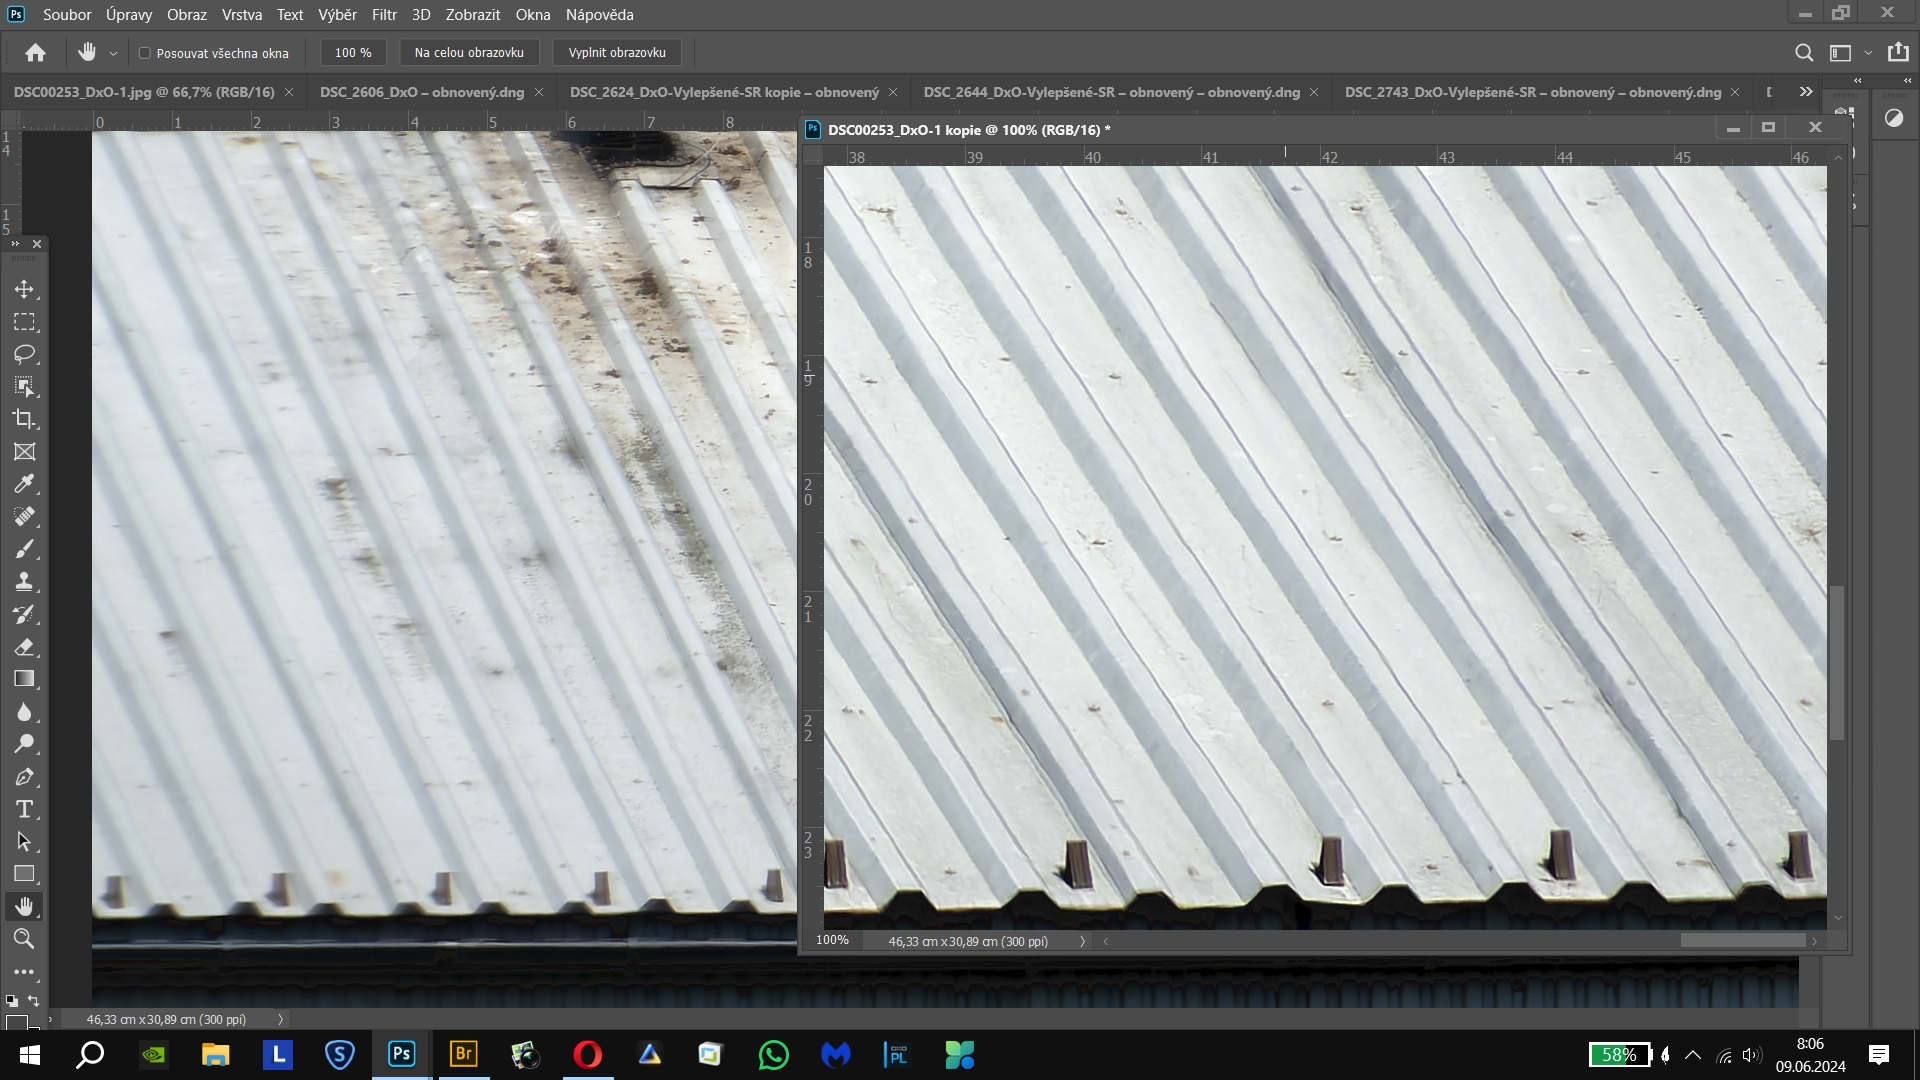Reset default foreground and background colors
This screenshot has width=1920, height=1080.
click(11, 1000)
